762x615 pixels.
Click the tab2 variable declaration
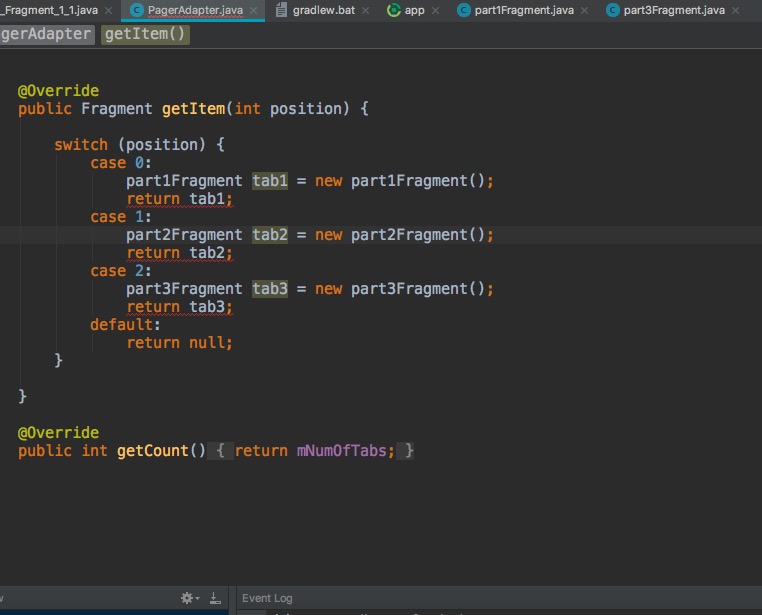(x=270, y=235)
